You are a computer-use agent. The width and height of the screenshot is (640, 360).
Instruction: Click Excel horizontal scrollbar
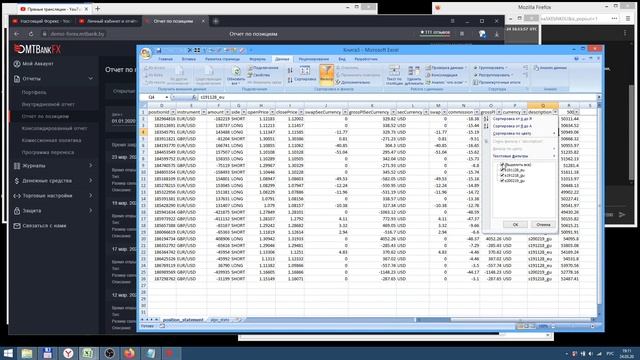coord(505,320)
